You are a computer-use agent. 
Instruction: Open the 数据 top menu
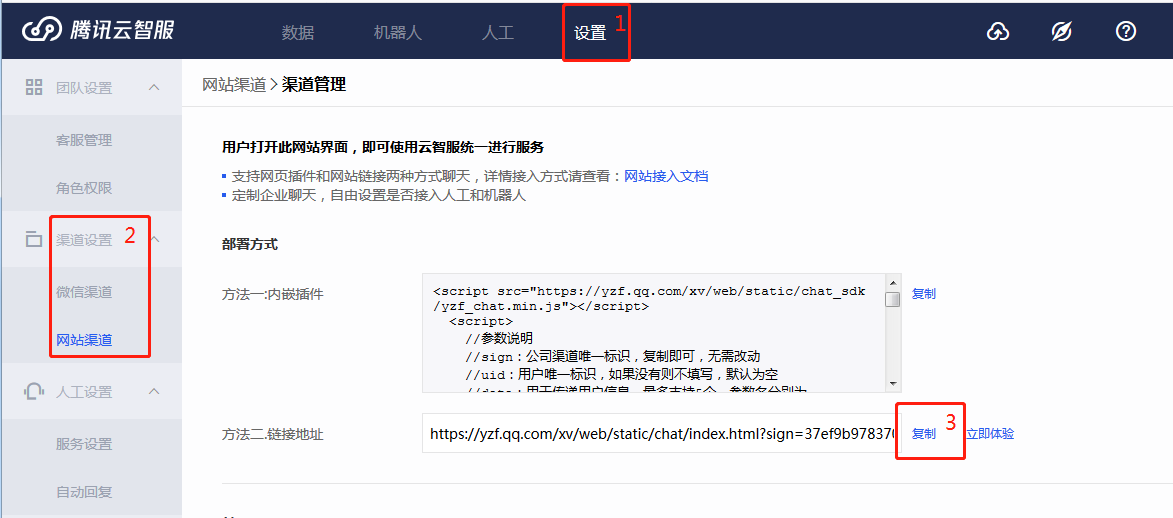pyautogui.click(x=298, y=33)
